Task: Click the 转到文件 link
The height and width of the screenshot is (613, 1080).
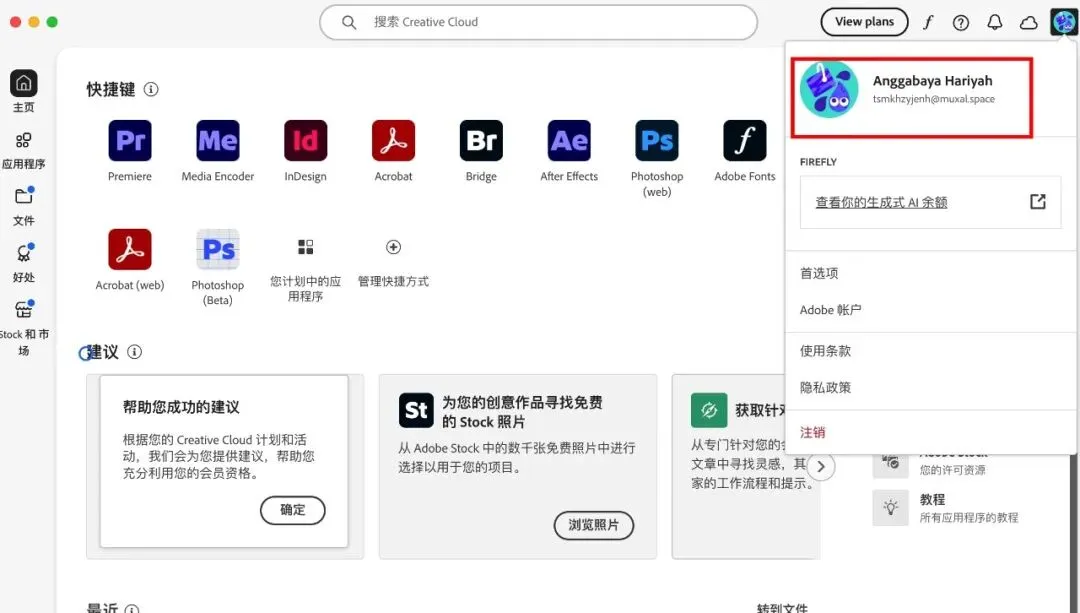Action: (x=782, y=608)
